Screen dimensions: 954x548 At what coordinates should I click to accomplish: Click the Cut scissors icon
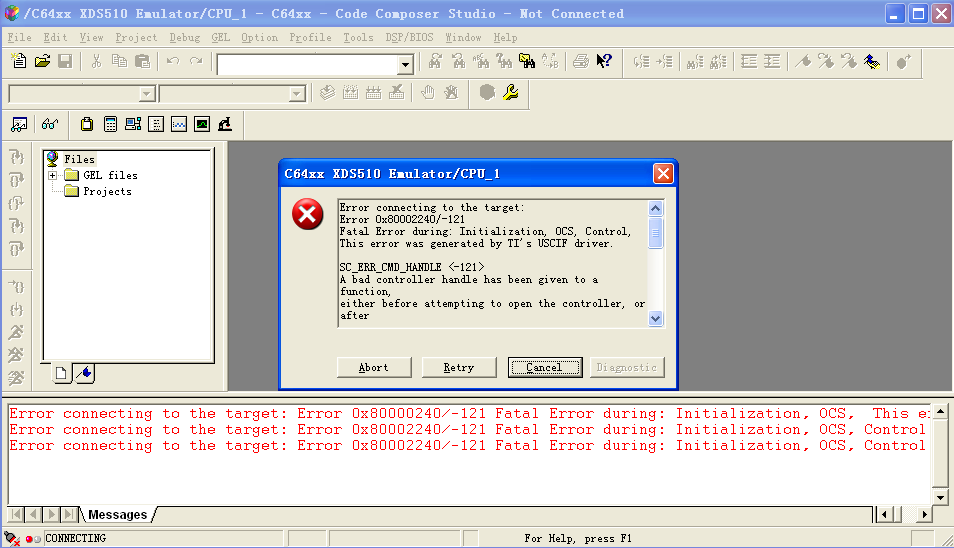pyautogui.click(x=96, y=61)
